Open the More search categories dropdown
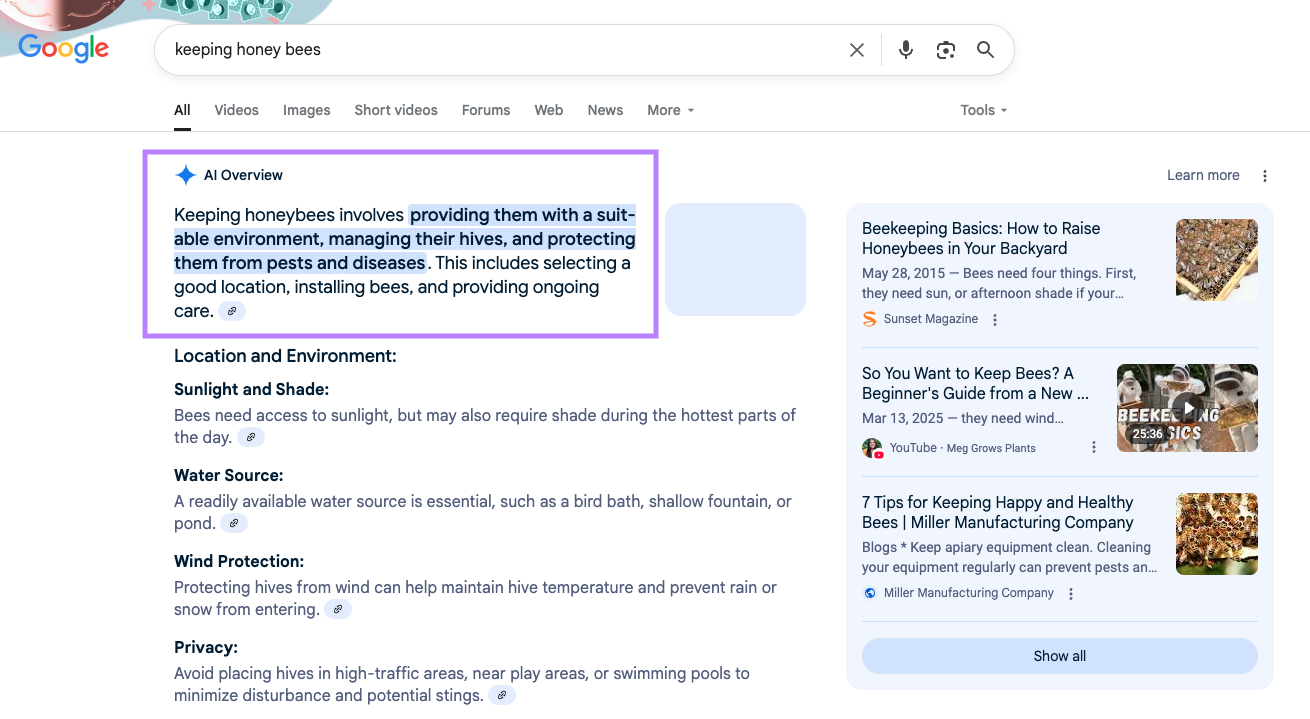This screenshot has width=1310, height=719. tap(670, 110)
